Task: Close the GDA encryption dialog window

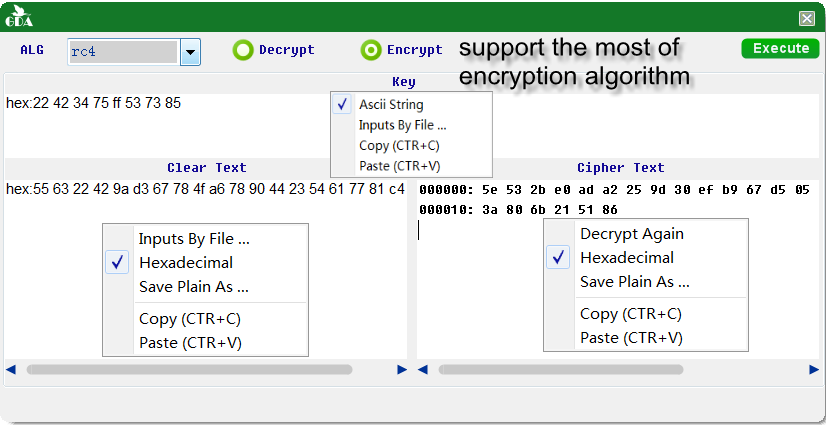Action: (807, 19)
